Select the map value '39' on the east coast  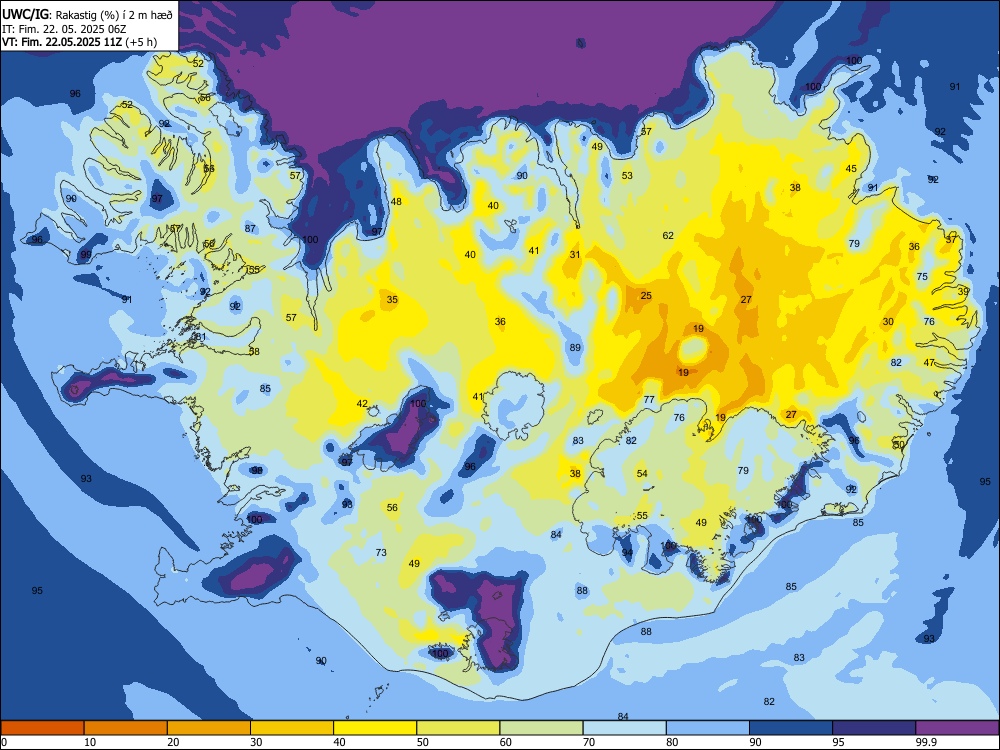pos(964,291)
